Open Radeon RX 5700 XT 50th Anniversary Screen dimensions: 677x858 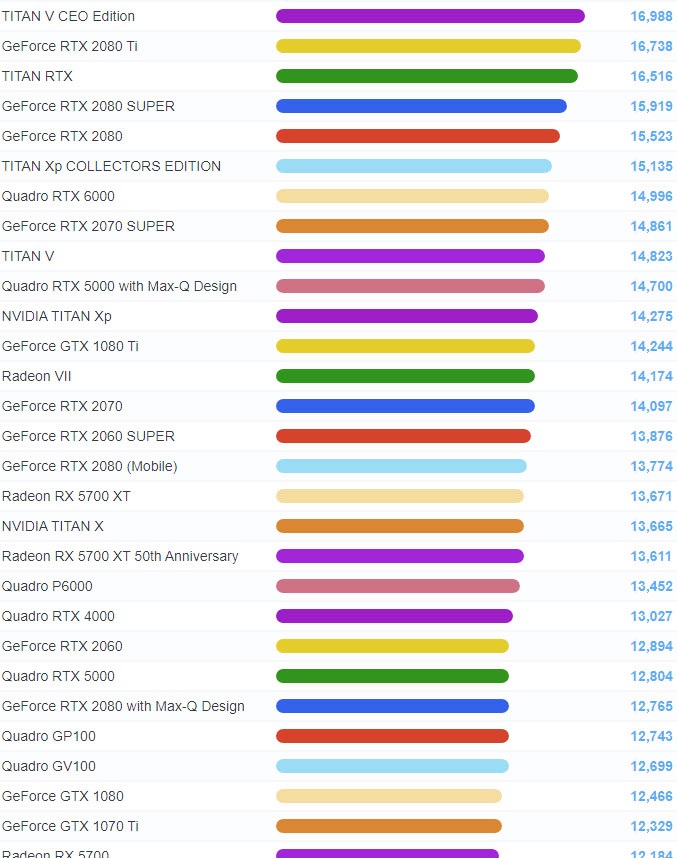click(120, 556)
